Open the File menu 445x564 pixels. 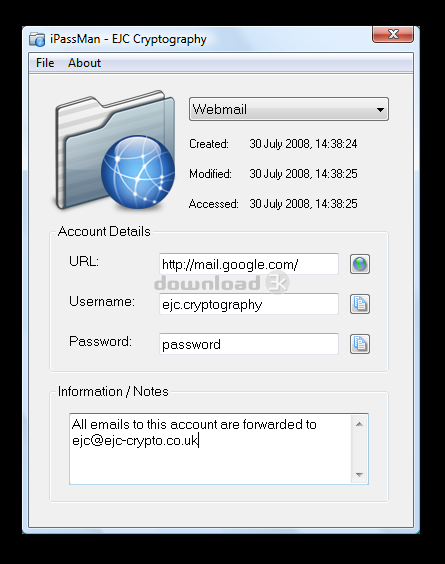click(x=45, y=63)
